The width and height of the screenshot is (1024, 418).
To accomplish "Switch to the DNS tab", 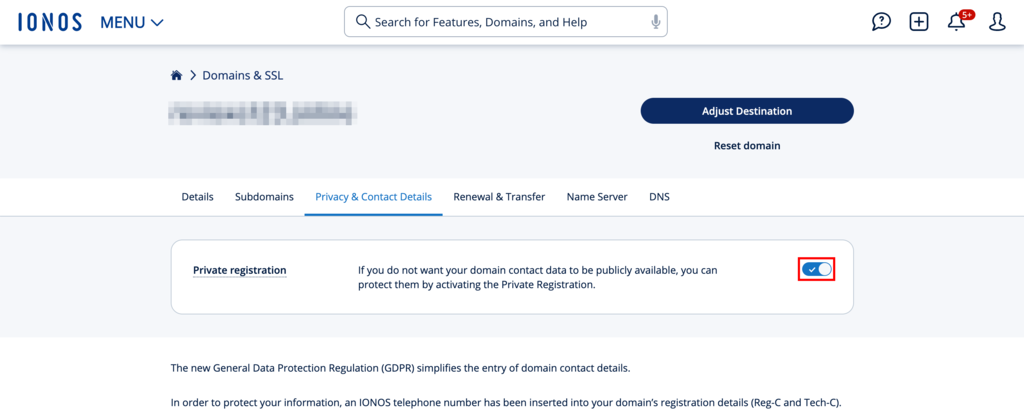I will click(x=659, y=197).
